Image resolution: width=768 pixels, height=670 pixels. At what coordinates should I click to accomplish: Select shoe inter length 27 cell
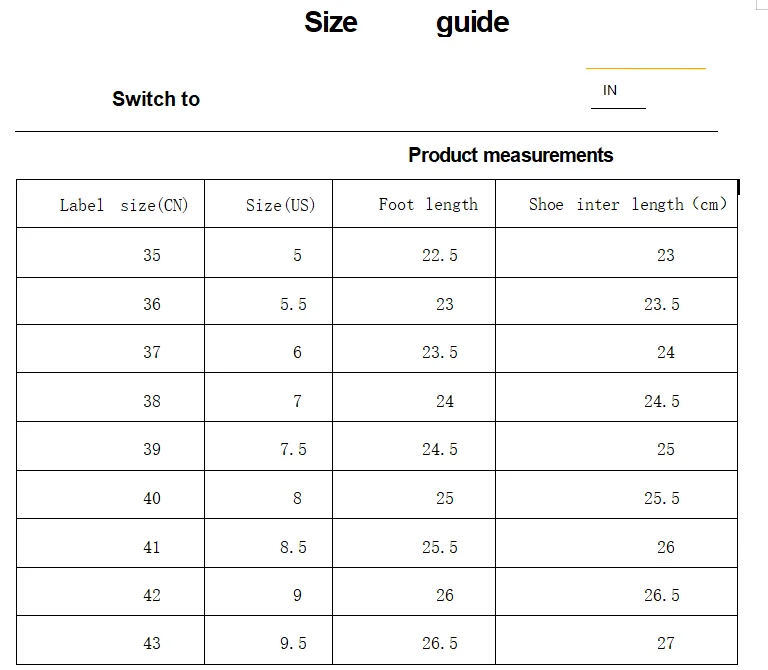coord(616,640)
